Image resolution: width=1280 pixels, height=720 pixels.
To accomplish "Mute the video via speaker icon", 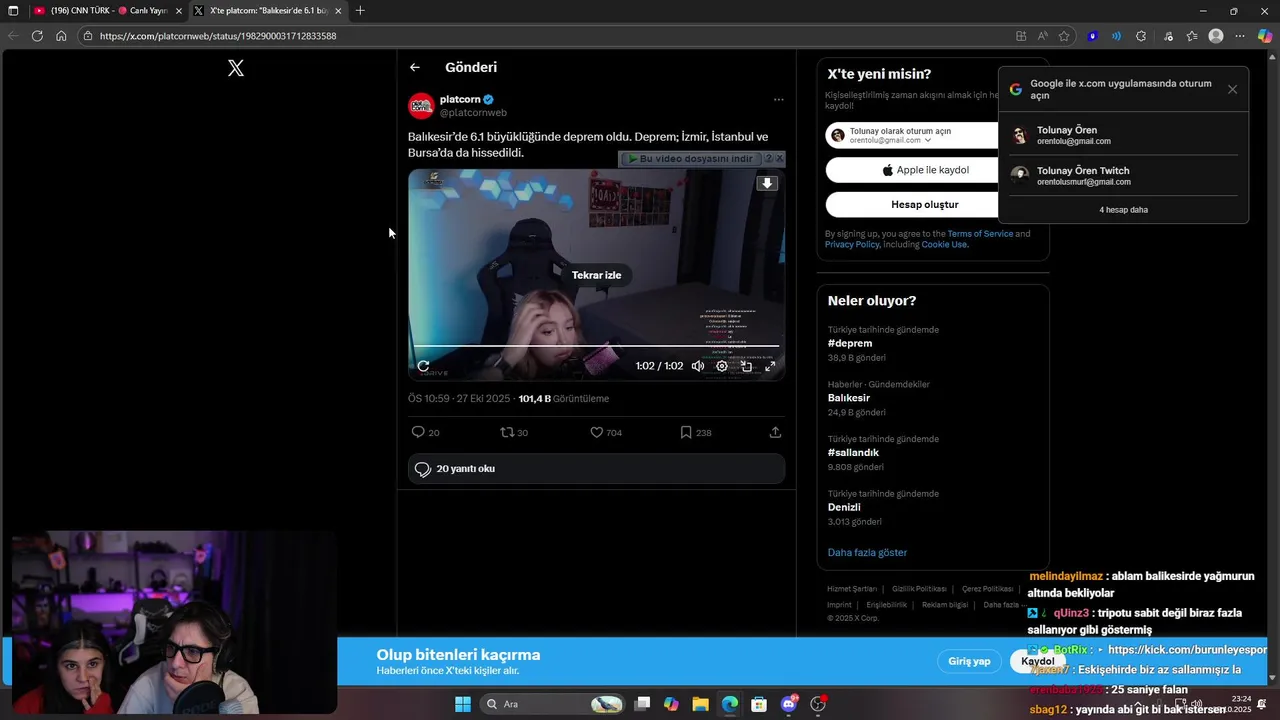I will (698, 366).
